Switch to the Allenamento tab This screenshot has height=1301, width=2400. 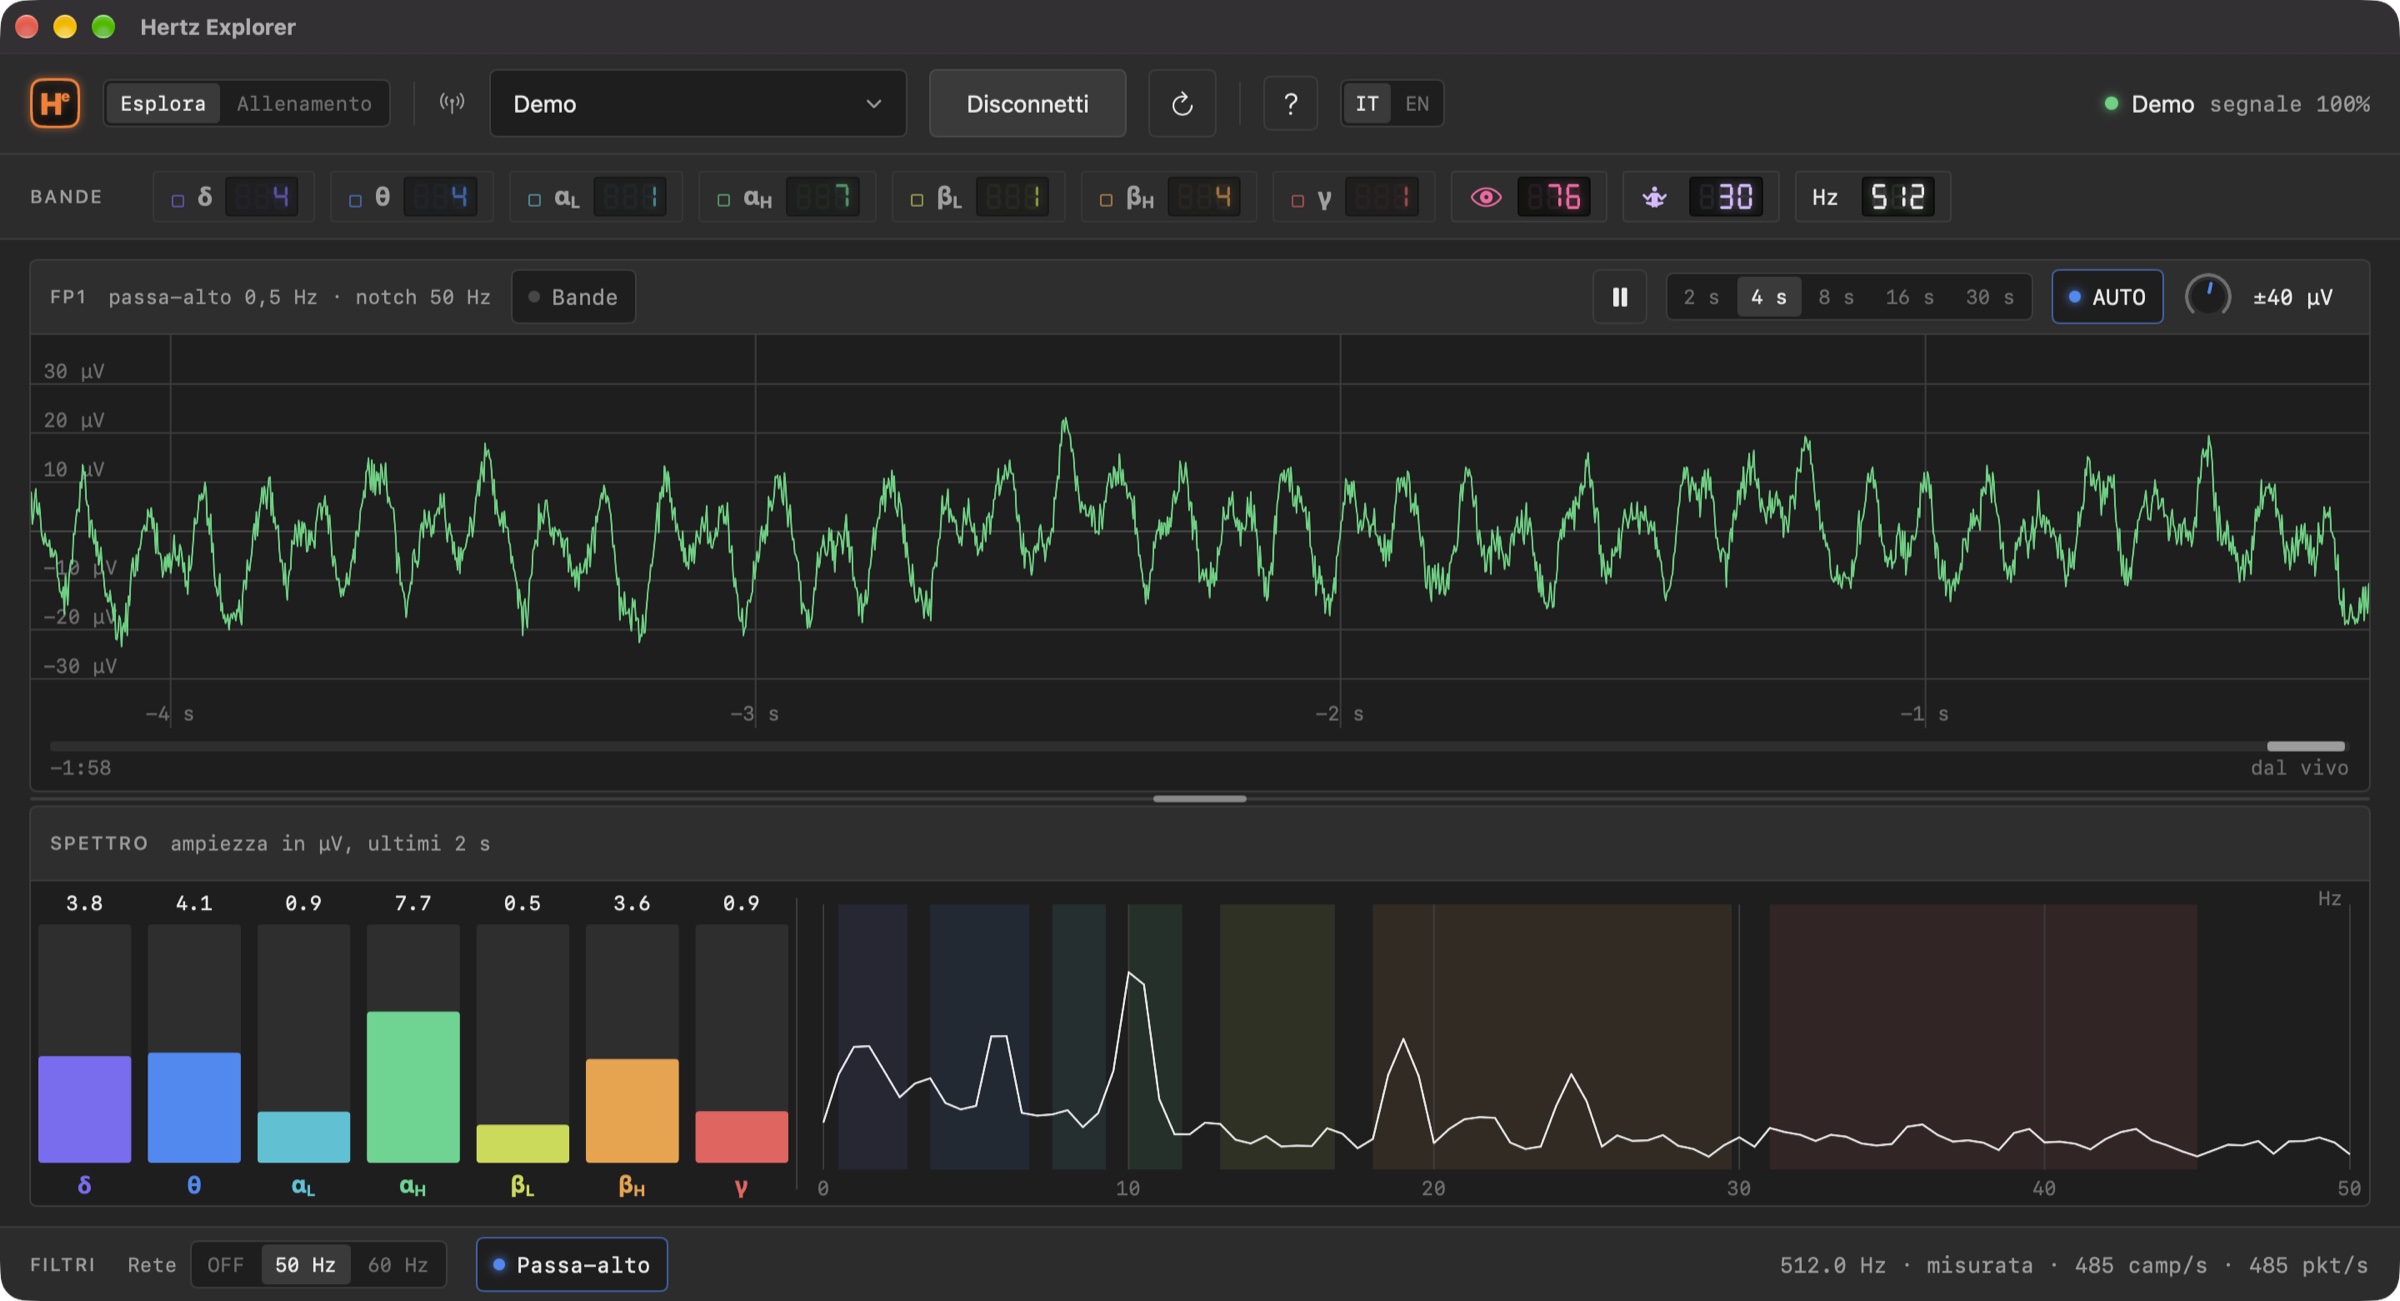(x=304, y=103)
